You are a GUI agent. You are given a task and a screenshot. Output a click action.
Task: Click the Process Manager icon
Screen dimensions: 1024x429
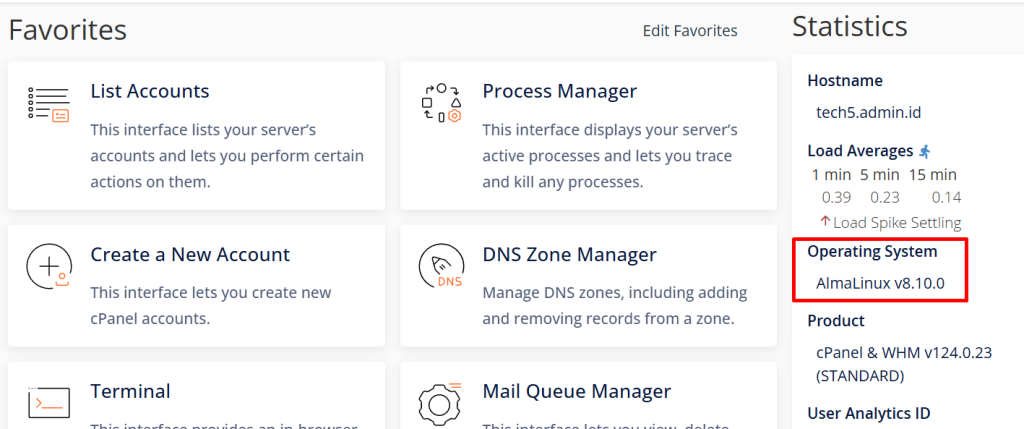pyautogui.click(x=441, y=103)
